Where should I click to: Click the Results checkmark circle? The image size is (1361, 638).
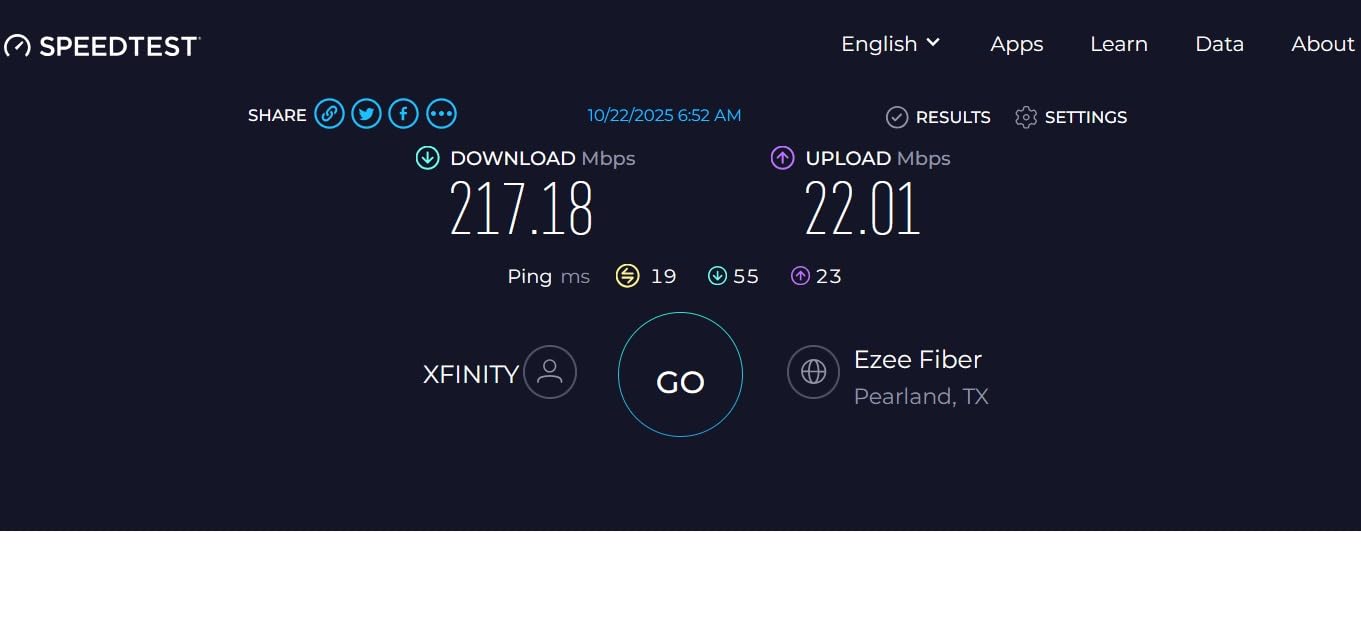897,117
